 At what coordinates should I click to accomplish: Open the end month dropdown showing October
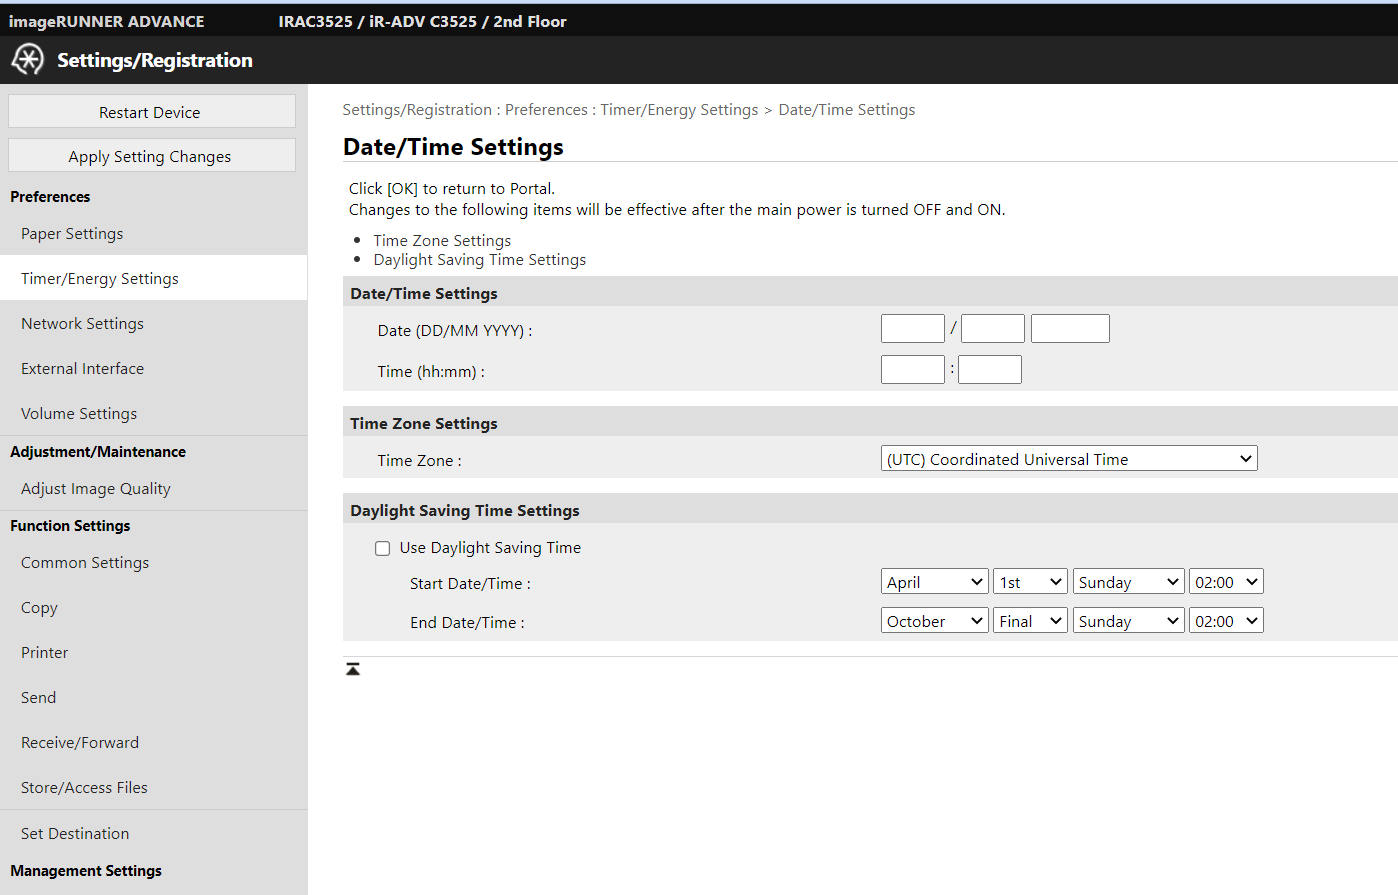pos(934,621)
